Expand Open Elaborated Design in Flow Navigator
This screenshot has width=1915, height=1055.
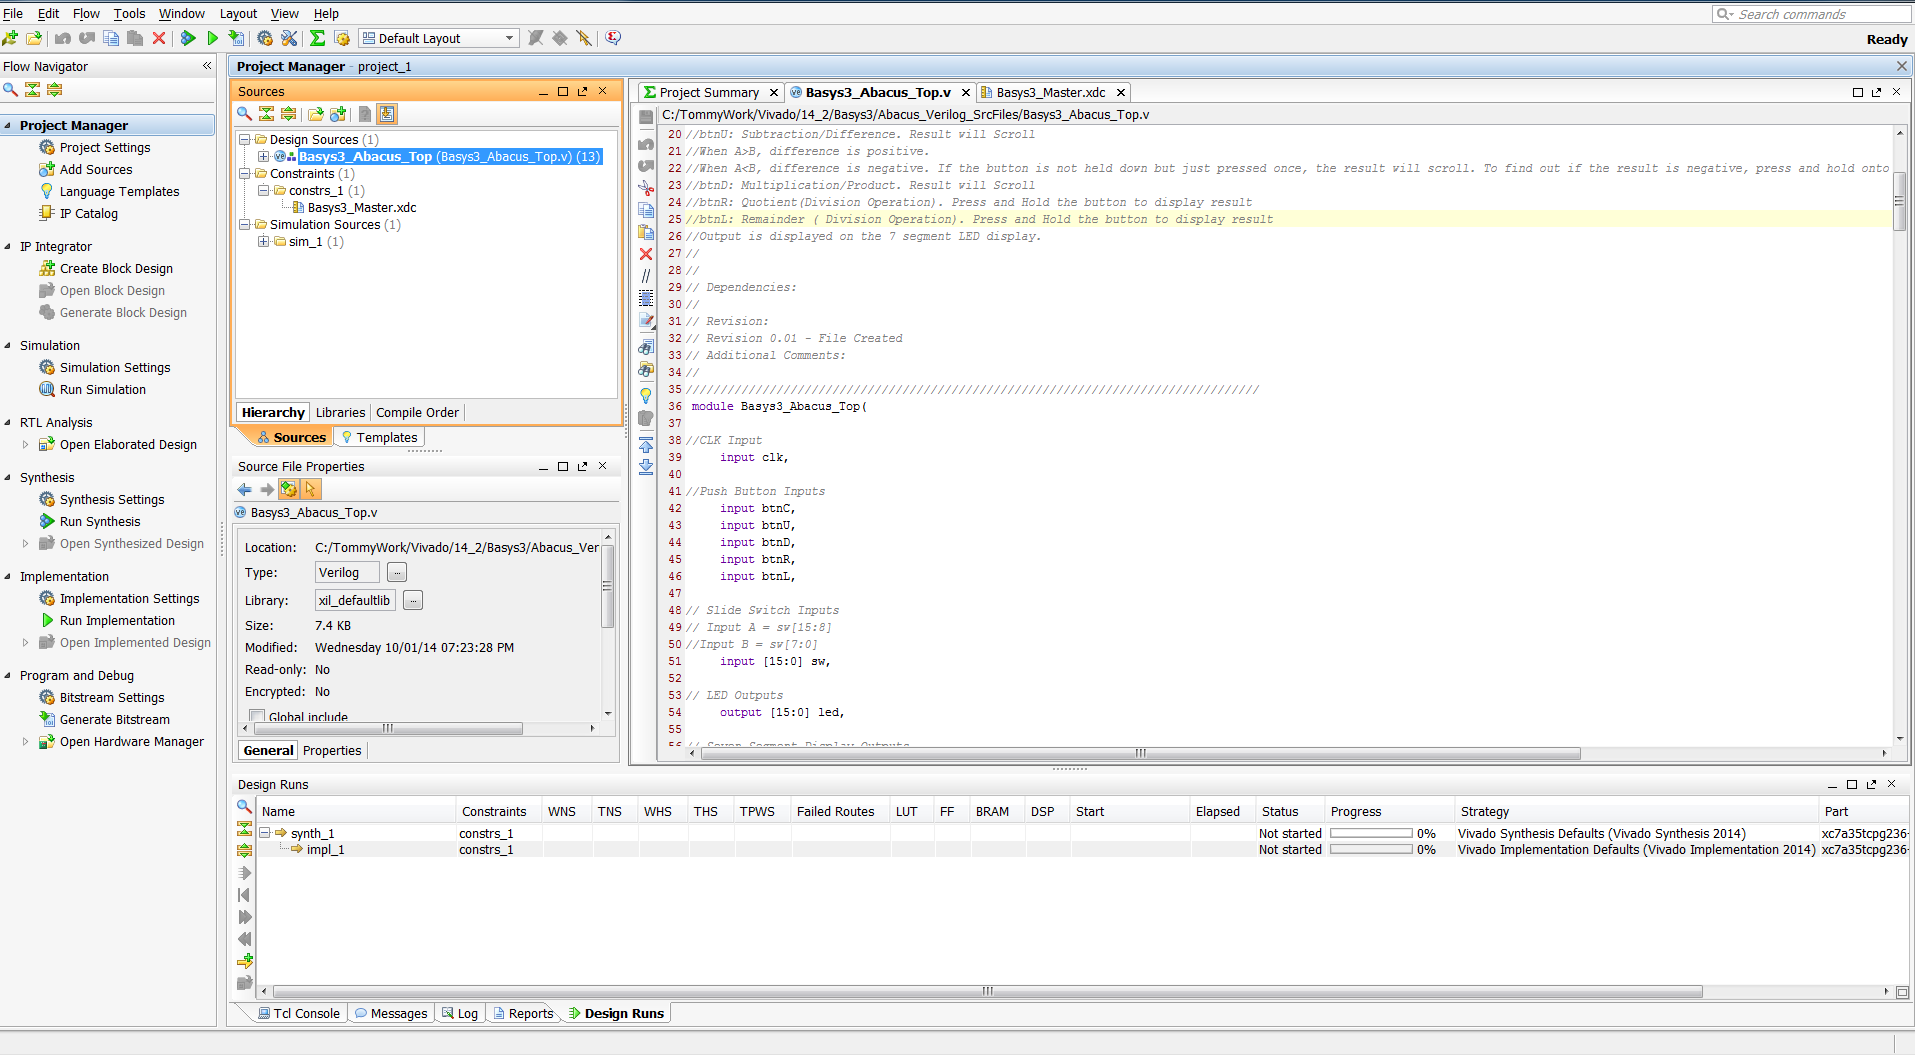25,445
